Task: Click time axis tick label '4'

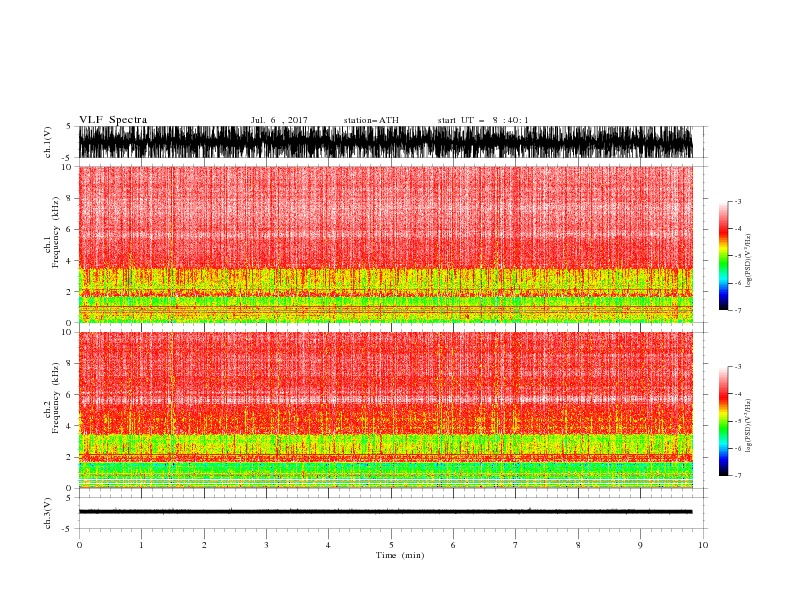Action: (x=328, y=545)
